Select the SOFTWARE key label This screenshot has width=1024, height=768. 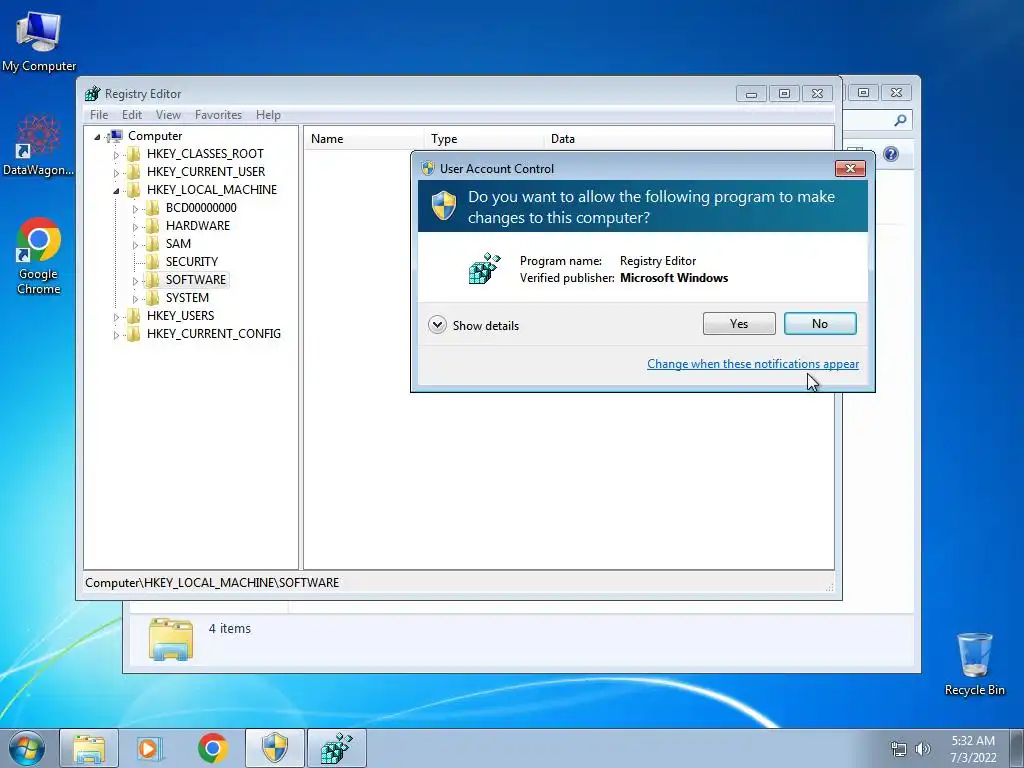[196, 280]
